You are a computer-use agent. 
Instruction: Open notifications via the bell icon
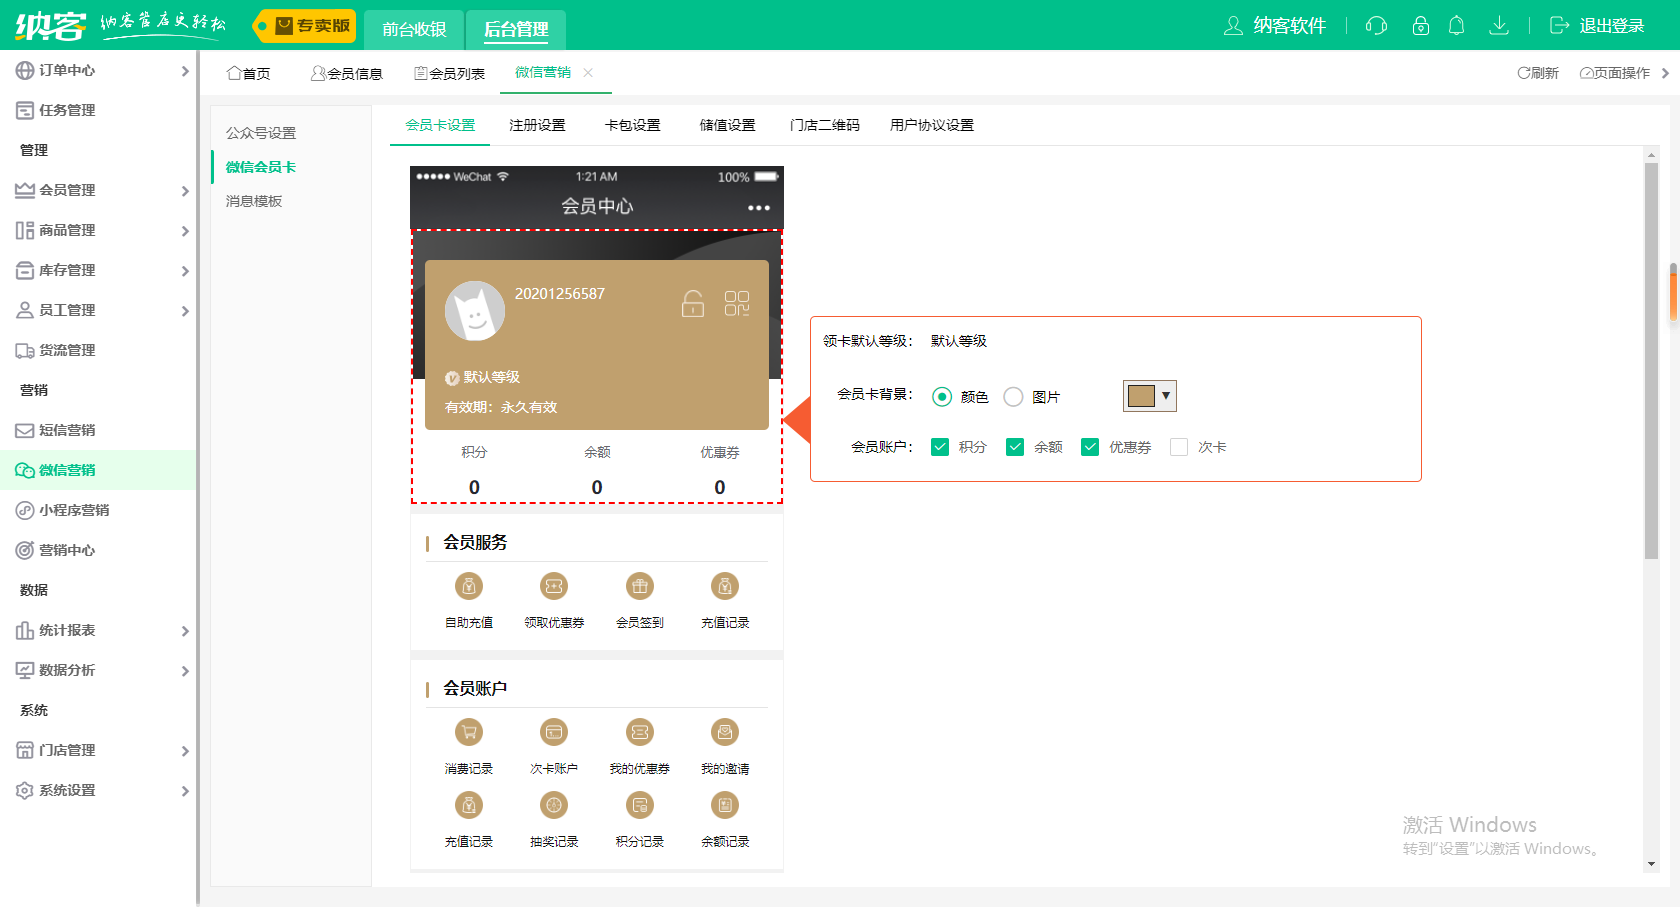click(x=1457, y=26)
